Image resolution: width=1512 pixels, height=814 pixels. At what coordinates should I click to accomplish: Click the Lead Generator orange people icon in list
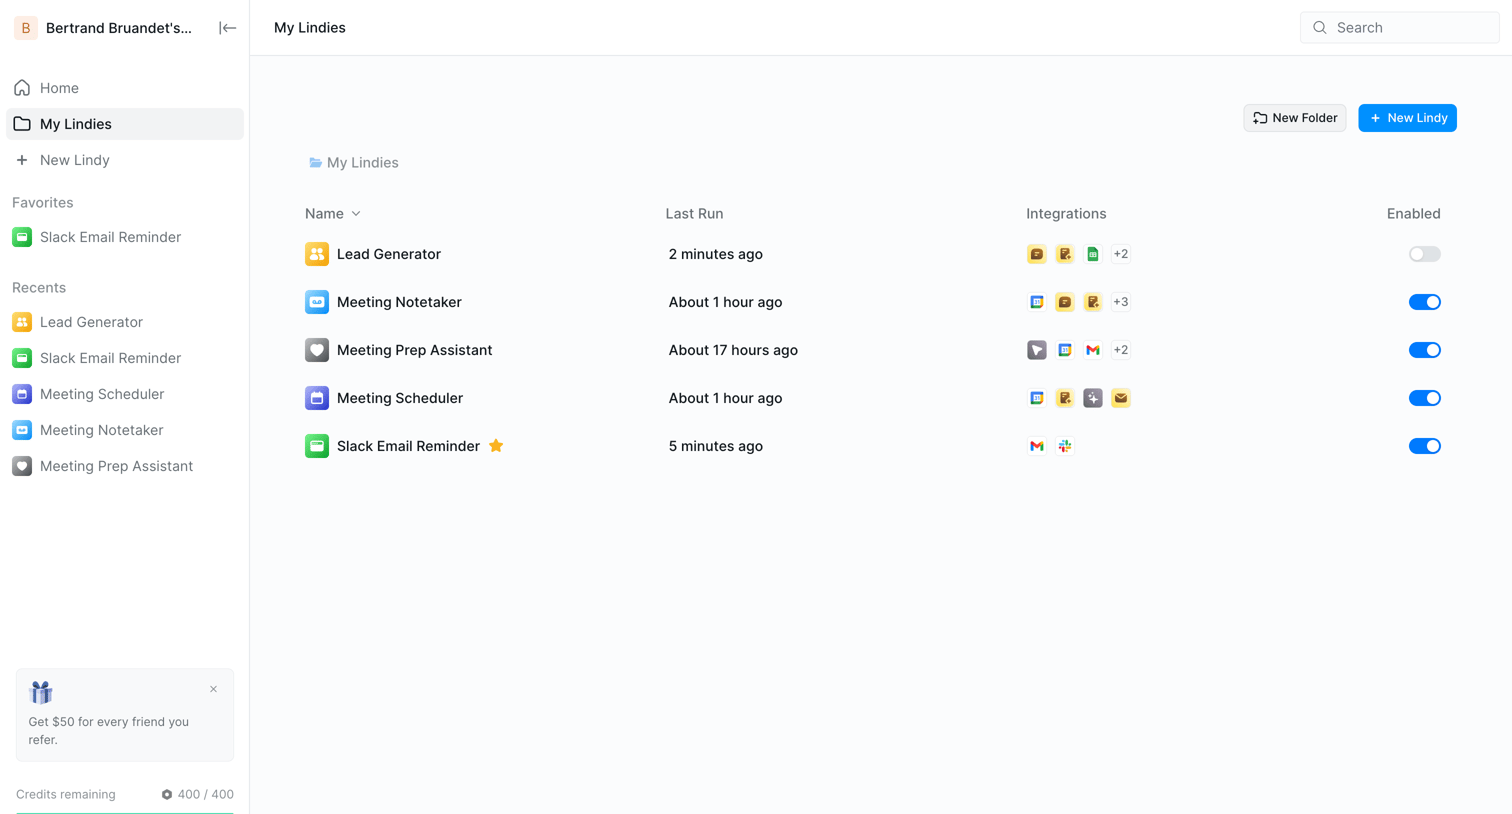317,254
